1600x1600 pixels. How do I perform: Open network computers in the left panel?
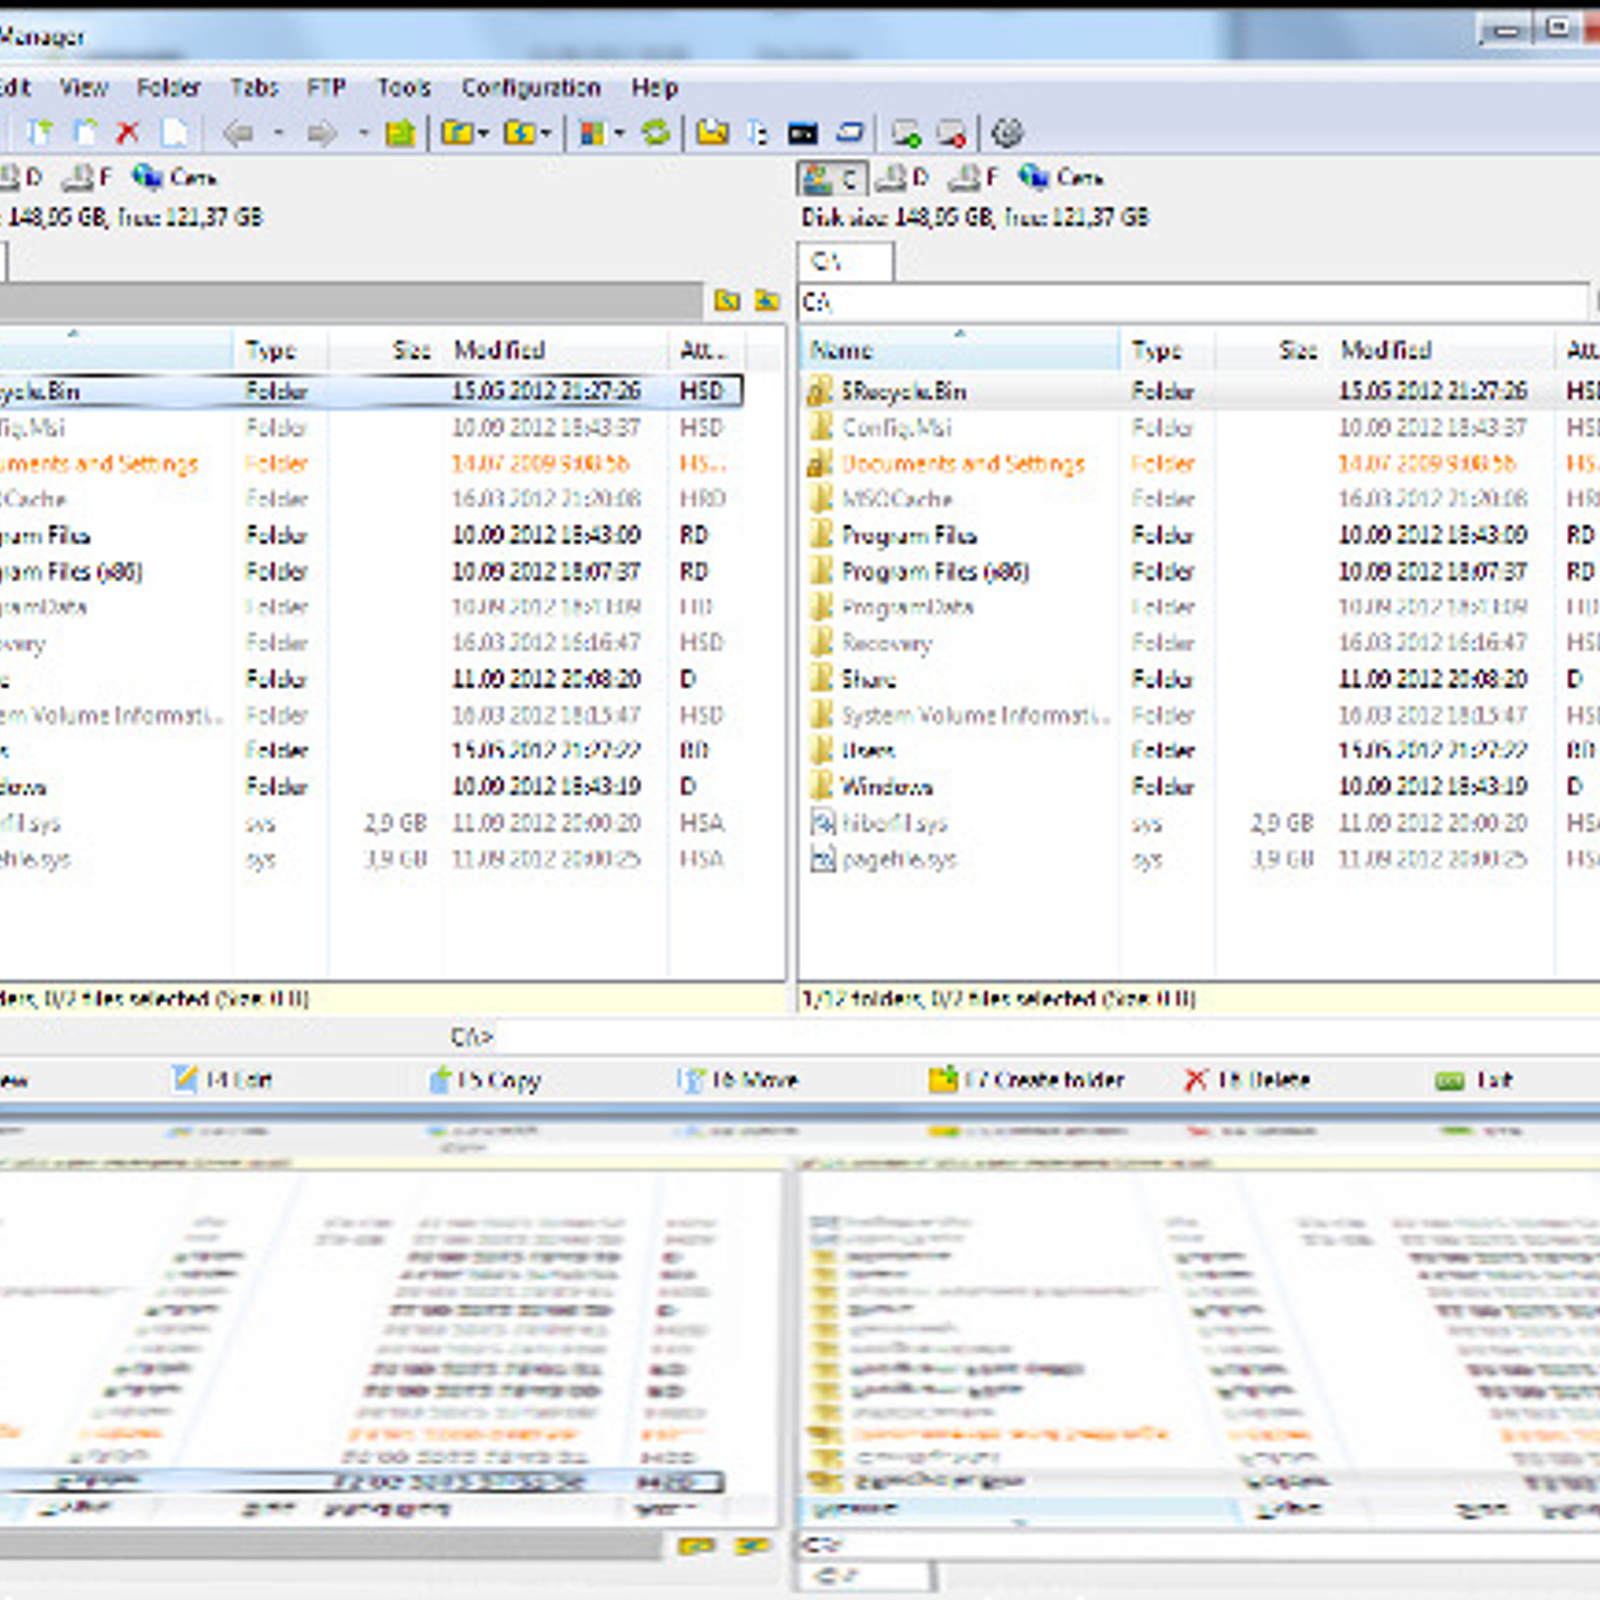click(x=174, y=178)
